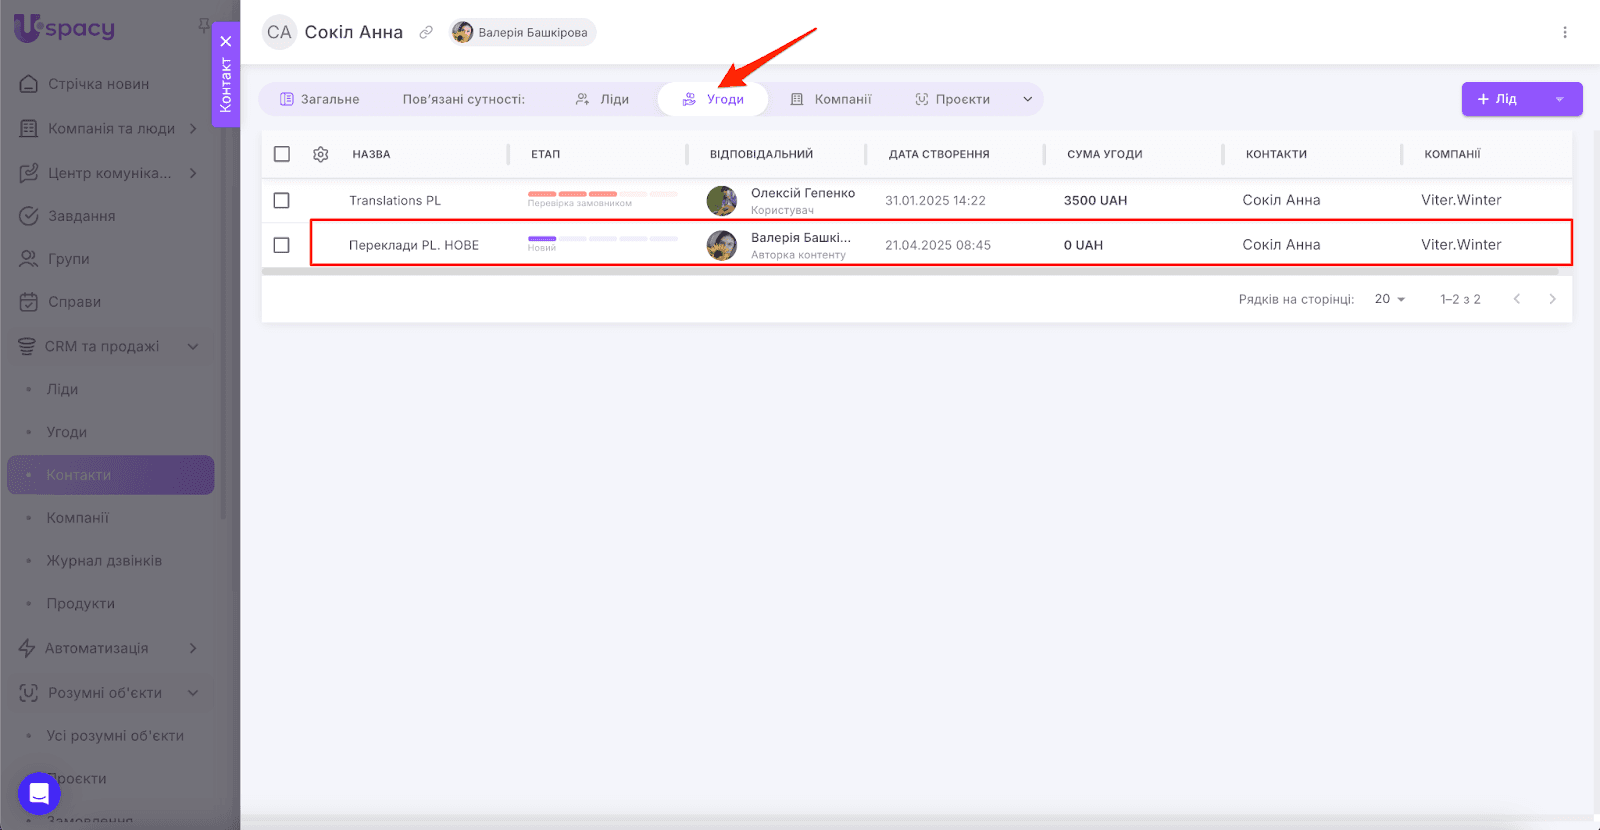Click the Translations PL stage progress bar
The height and width of the screenshot is (830, 1600).
coord(602,194)
